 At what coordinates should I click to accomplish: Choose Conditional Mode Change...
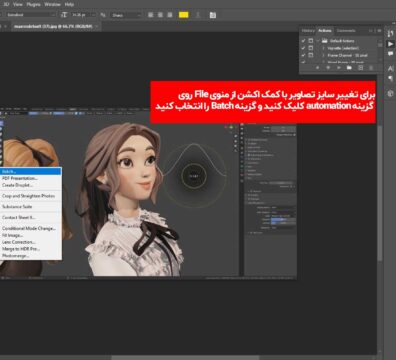(31, 228)
